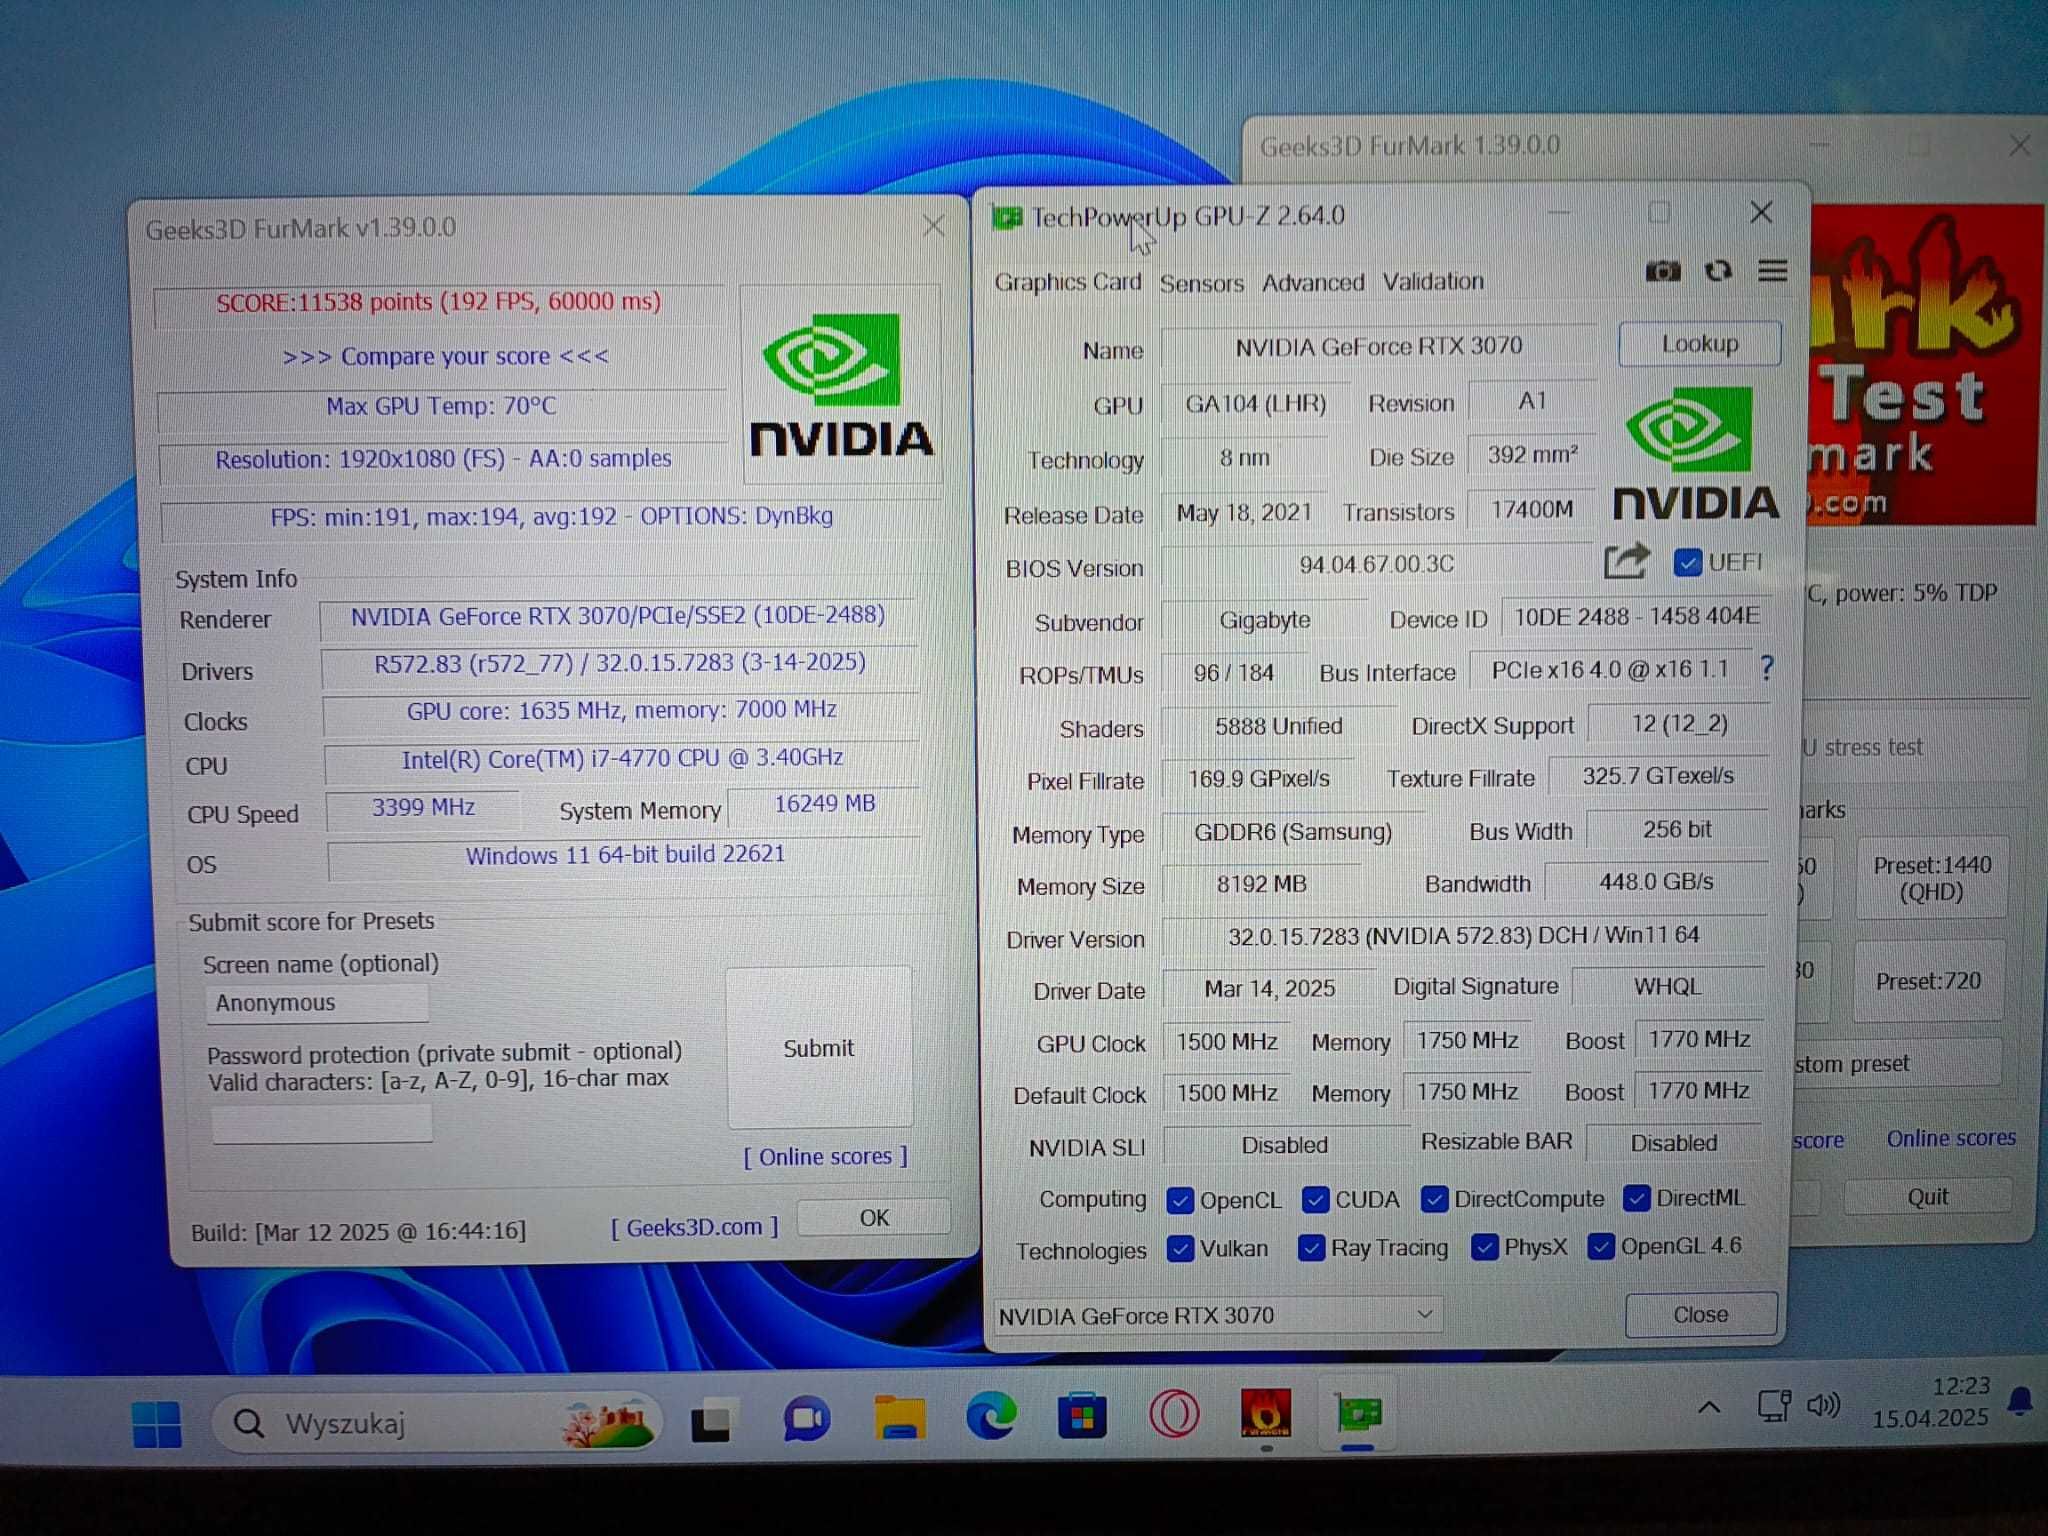Switch to GPU-Z via its taskbar icon

pos(1358,1412)
